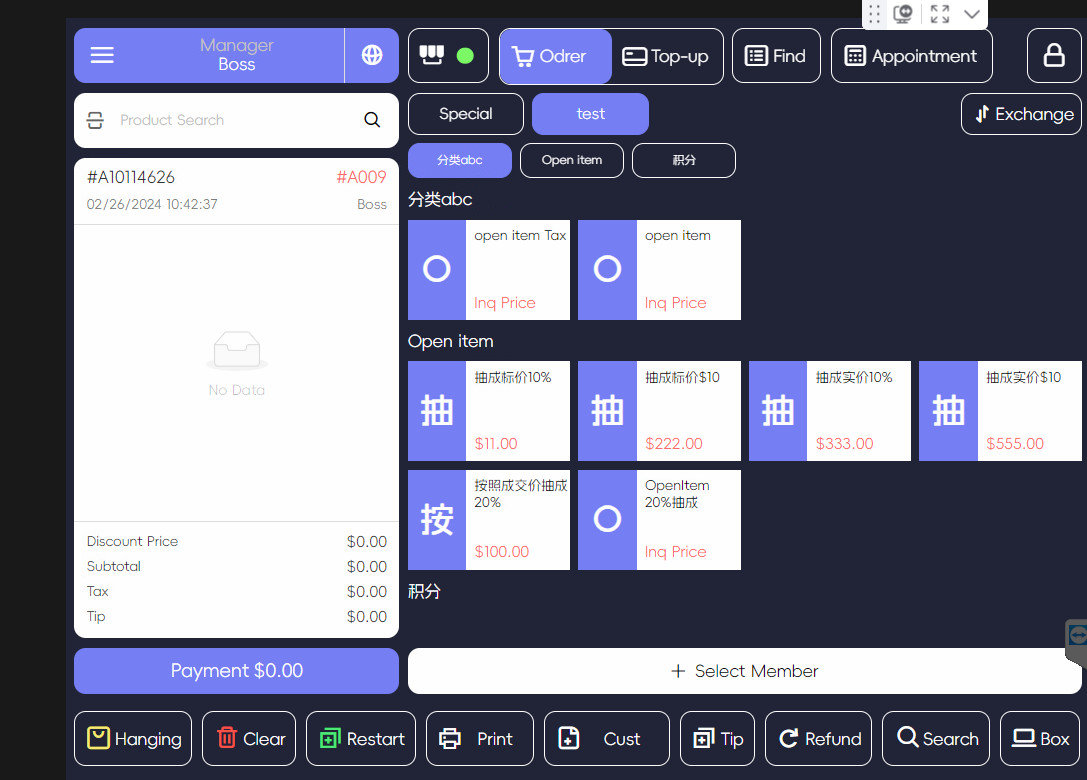Click the Refund button
This screenshot has height=780, width=1087.
(x=818, y=739)
